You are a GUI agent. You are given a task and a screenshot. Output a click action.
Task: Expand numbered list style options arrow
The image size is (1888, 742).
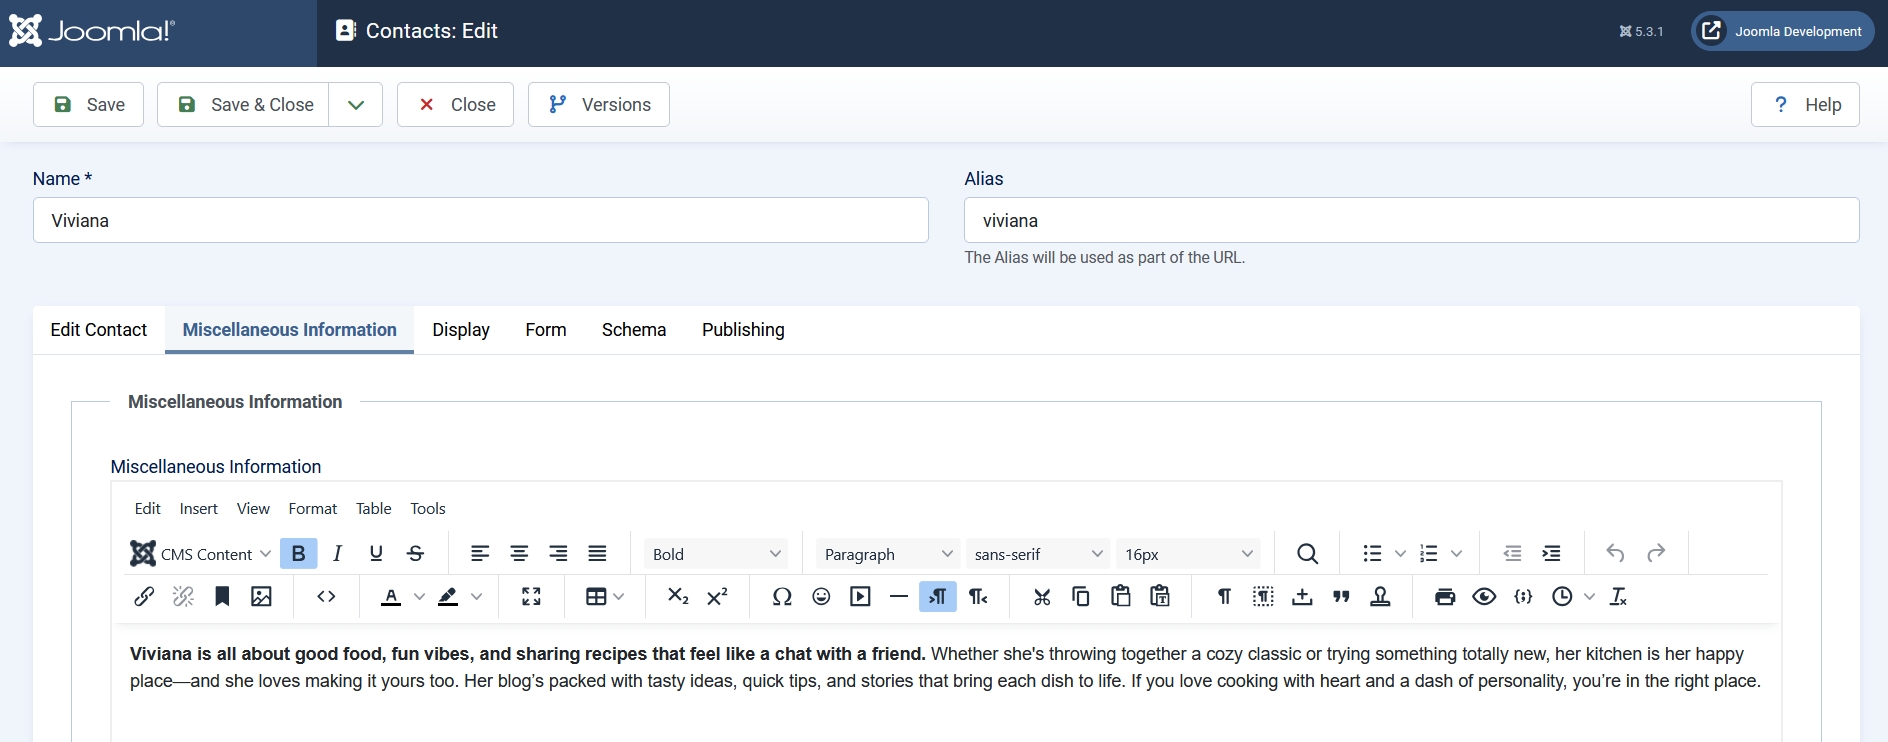click(x=1456, y=553)
